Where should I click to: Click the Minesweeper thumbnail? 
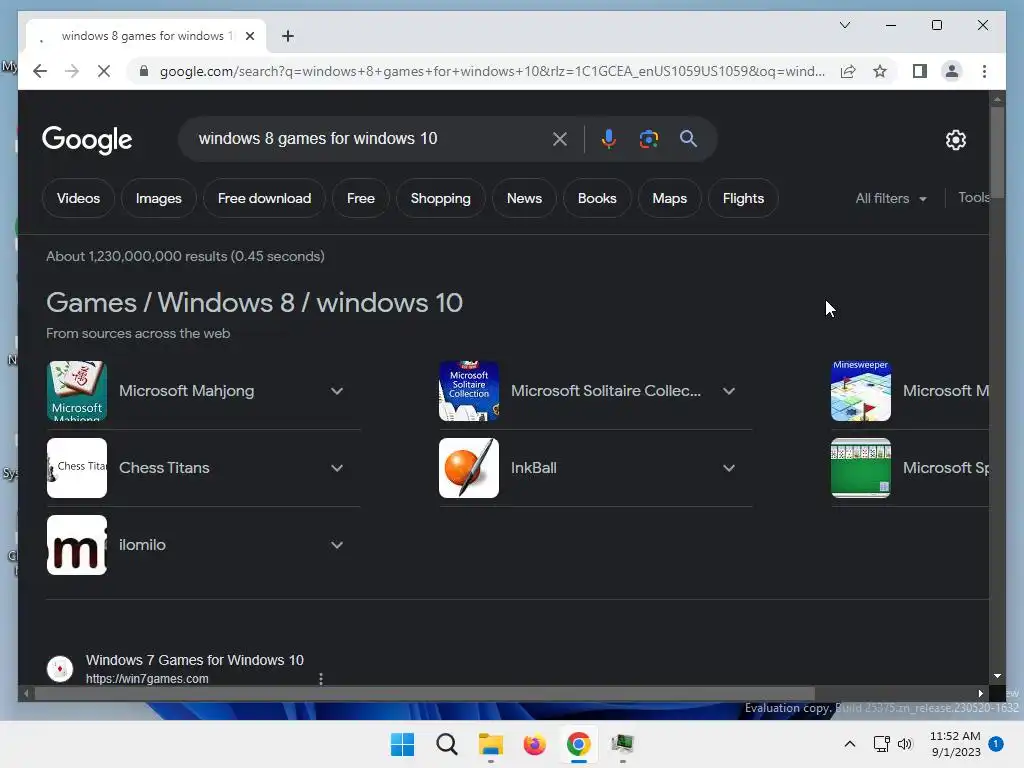[x=861, y=391]
